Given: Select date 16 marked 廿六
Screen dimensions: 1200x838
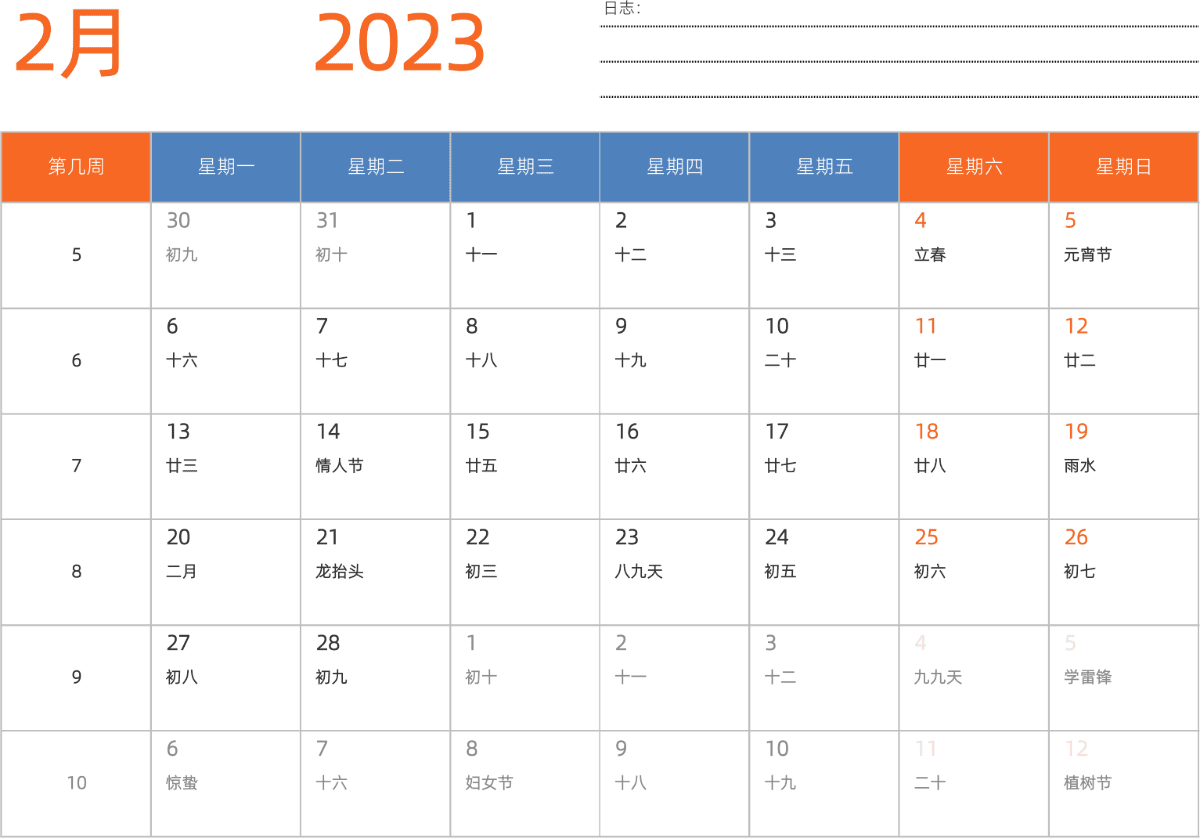Looking at the screenshot, I should 675,466.
